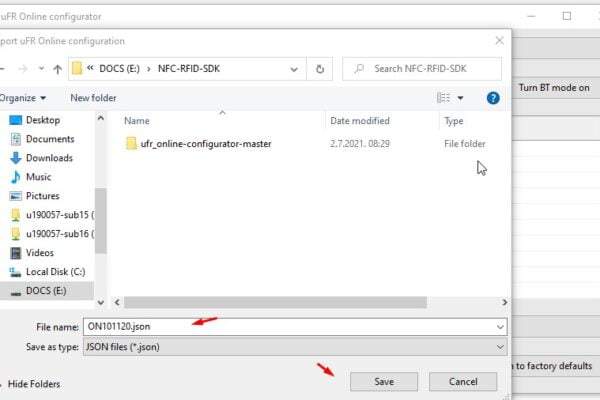Open the view options dropdown arrow

tap(460, 98)
